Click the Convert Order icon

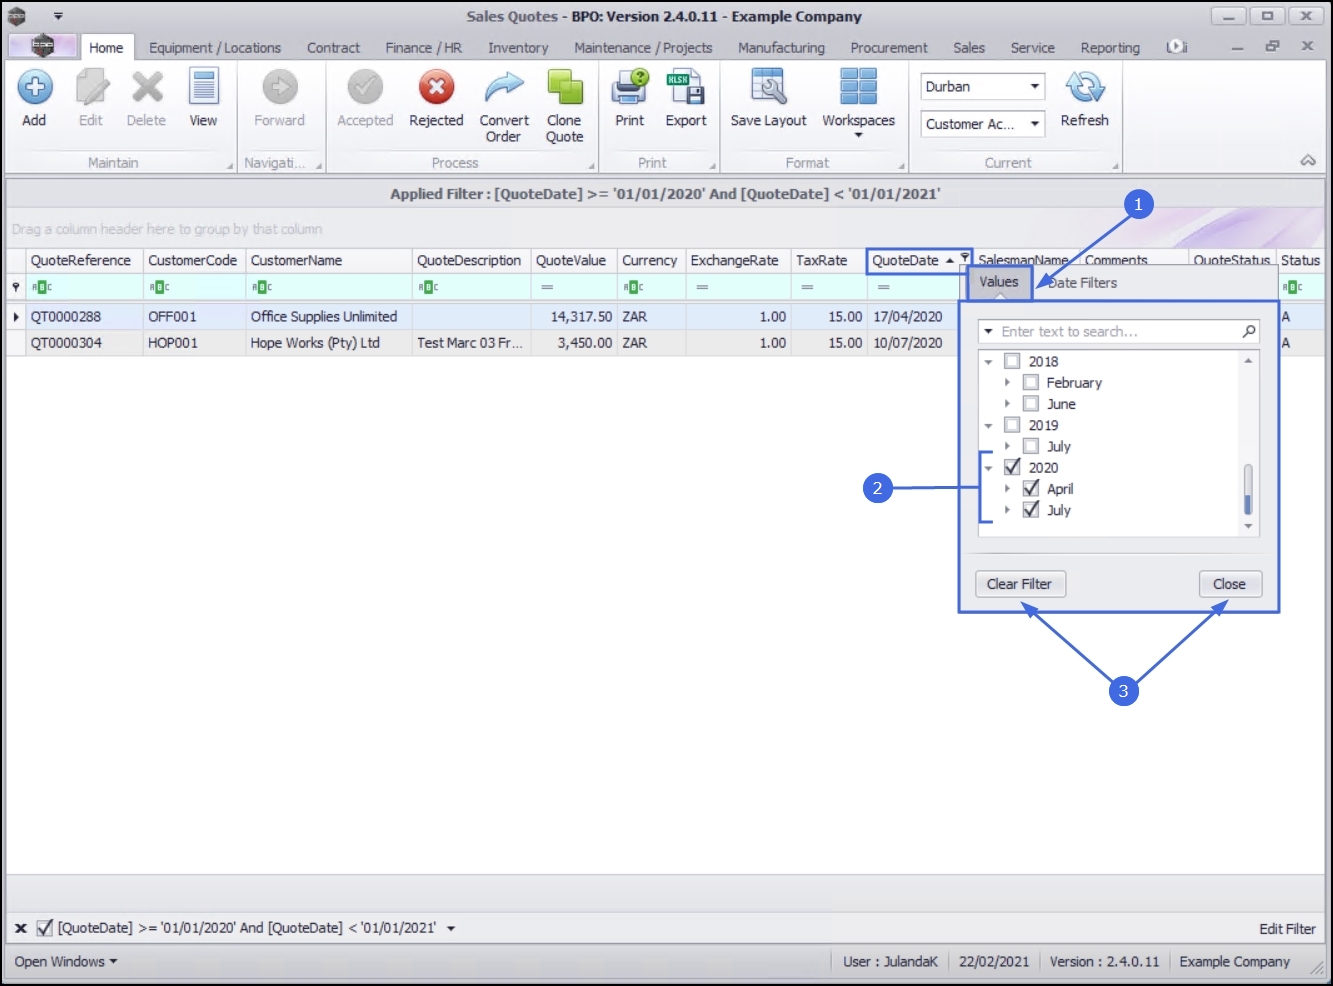[504, 88]
